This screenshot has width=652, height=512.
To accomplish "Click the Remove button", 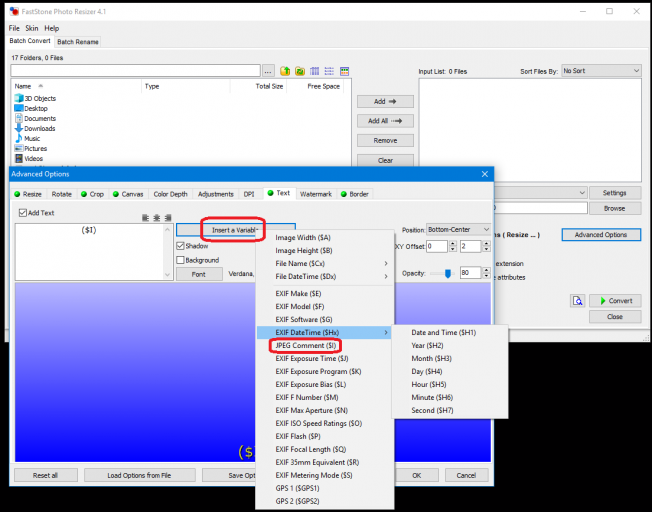I will pos(385,141).
